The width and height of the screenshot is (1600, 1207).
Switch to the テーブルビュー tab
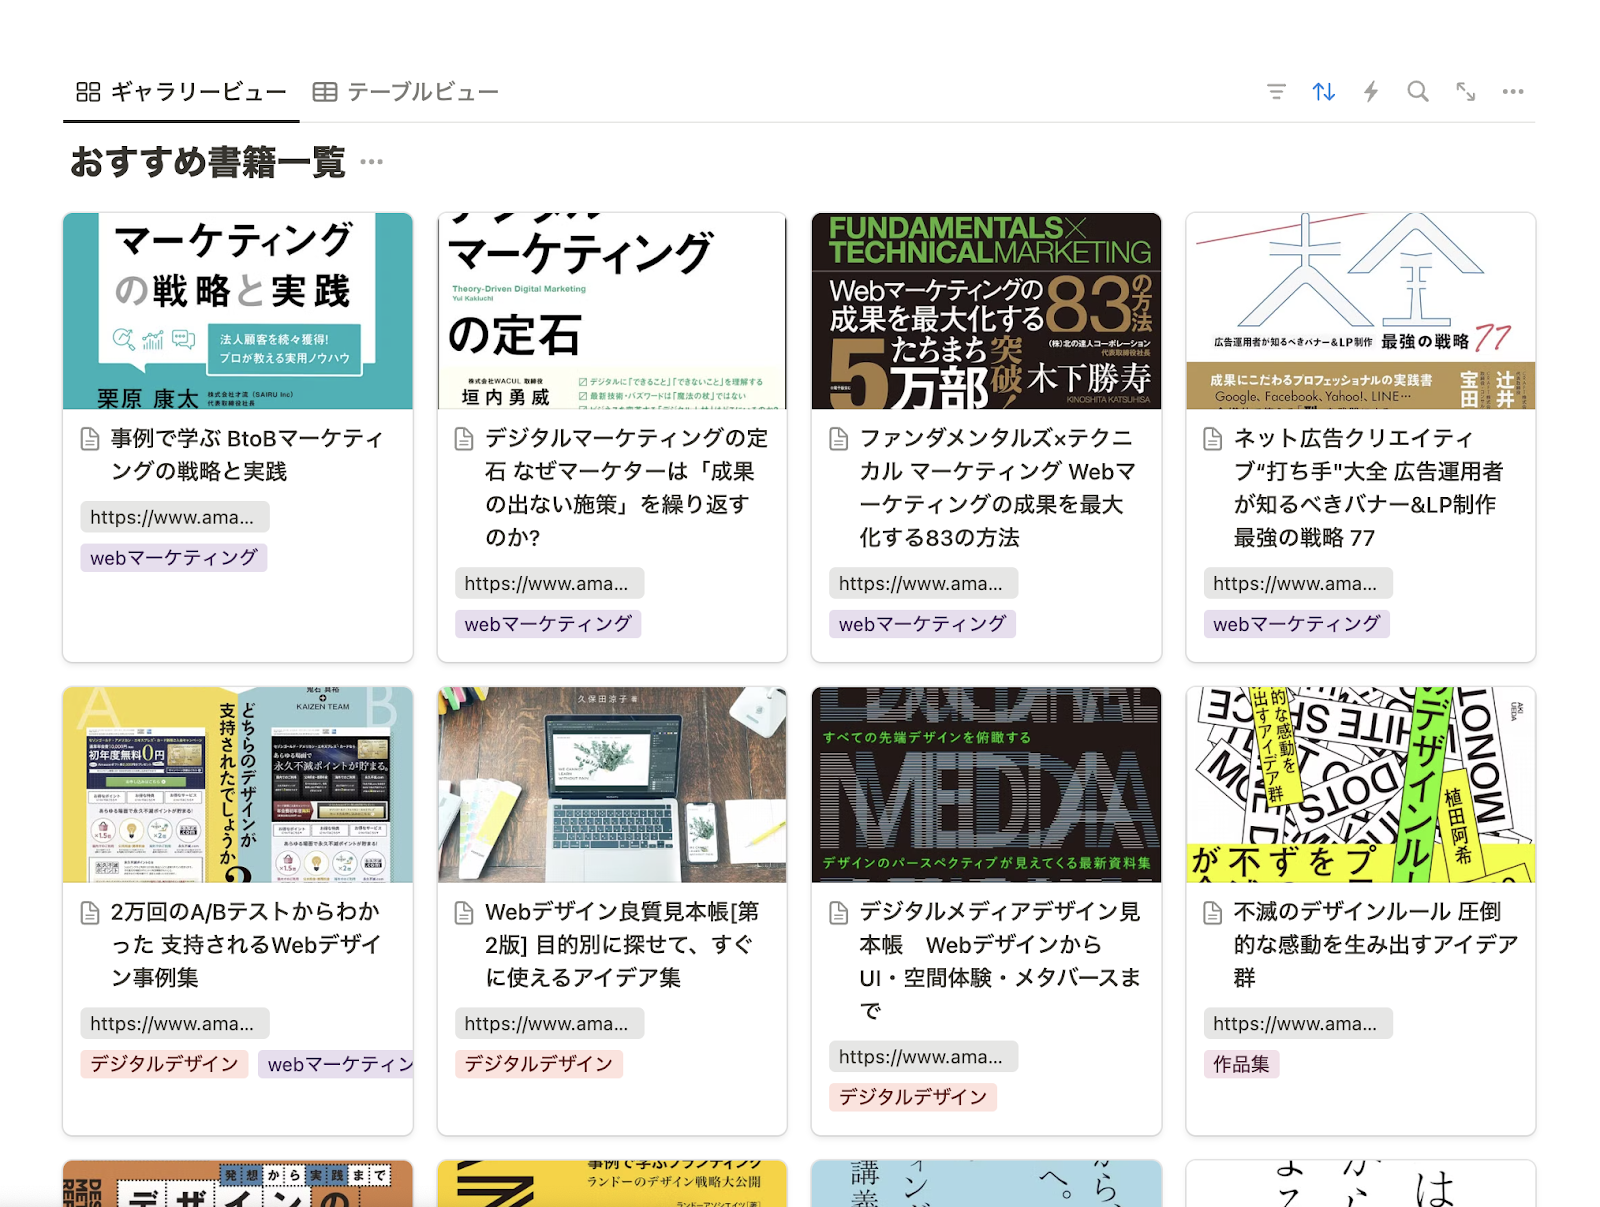click(406, 92)
